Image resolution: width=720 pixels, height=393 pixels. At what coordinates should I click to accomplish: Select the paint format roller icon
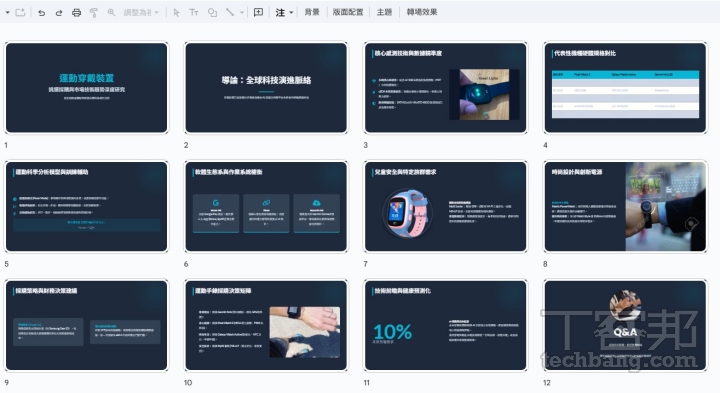[x=94, y=13]
